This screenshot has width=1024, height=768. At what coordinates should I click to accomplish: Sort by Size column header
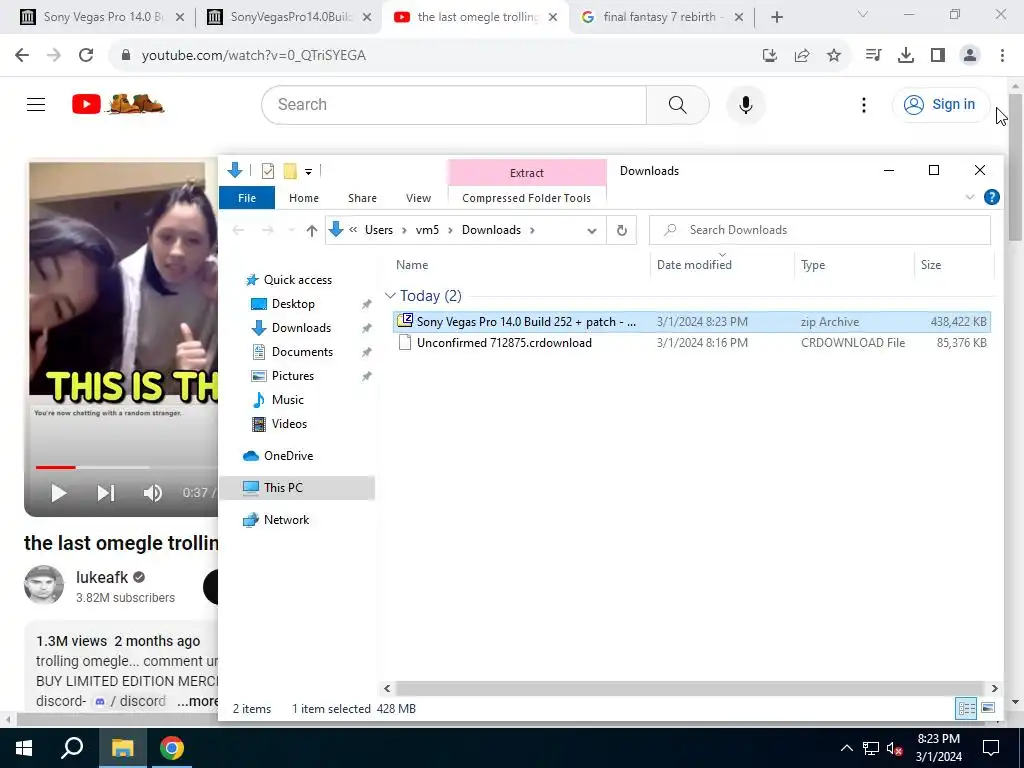click(x=931, y=264)
